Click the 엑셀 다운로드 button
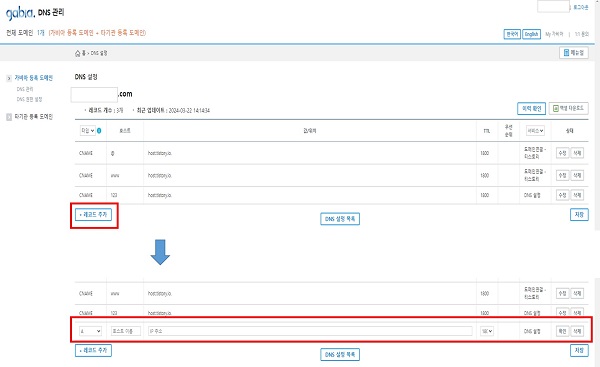 (569, 108)
